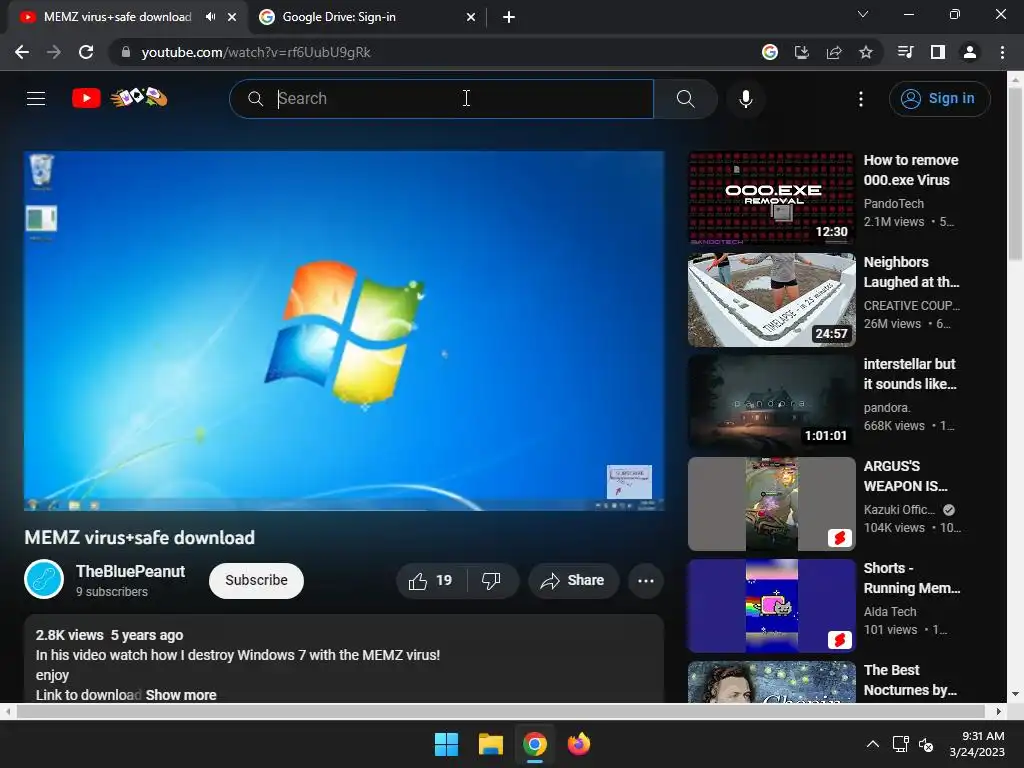Start voice search with the microphone icon
The width and height of the screenshot is (1024, 768).
pyautogui.click(x=746, y=99)
